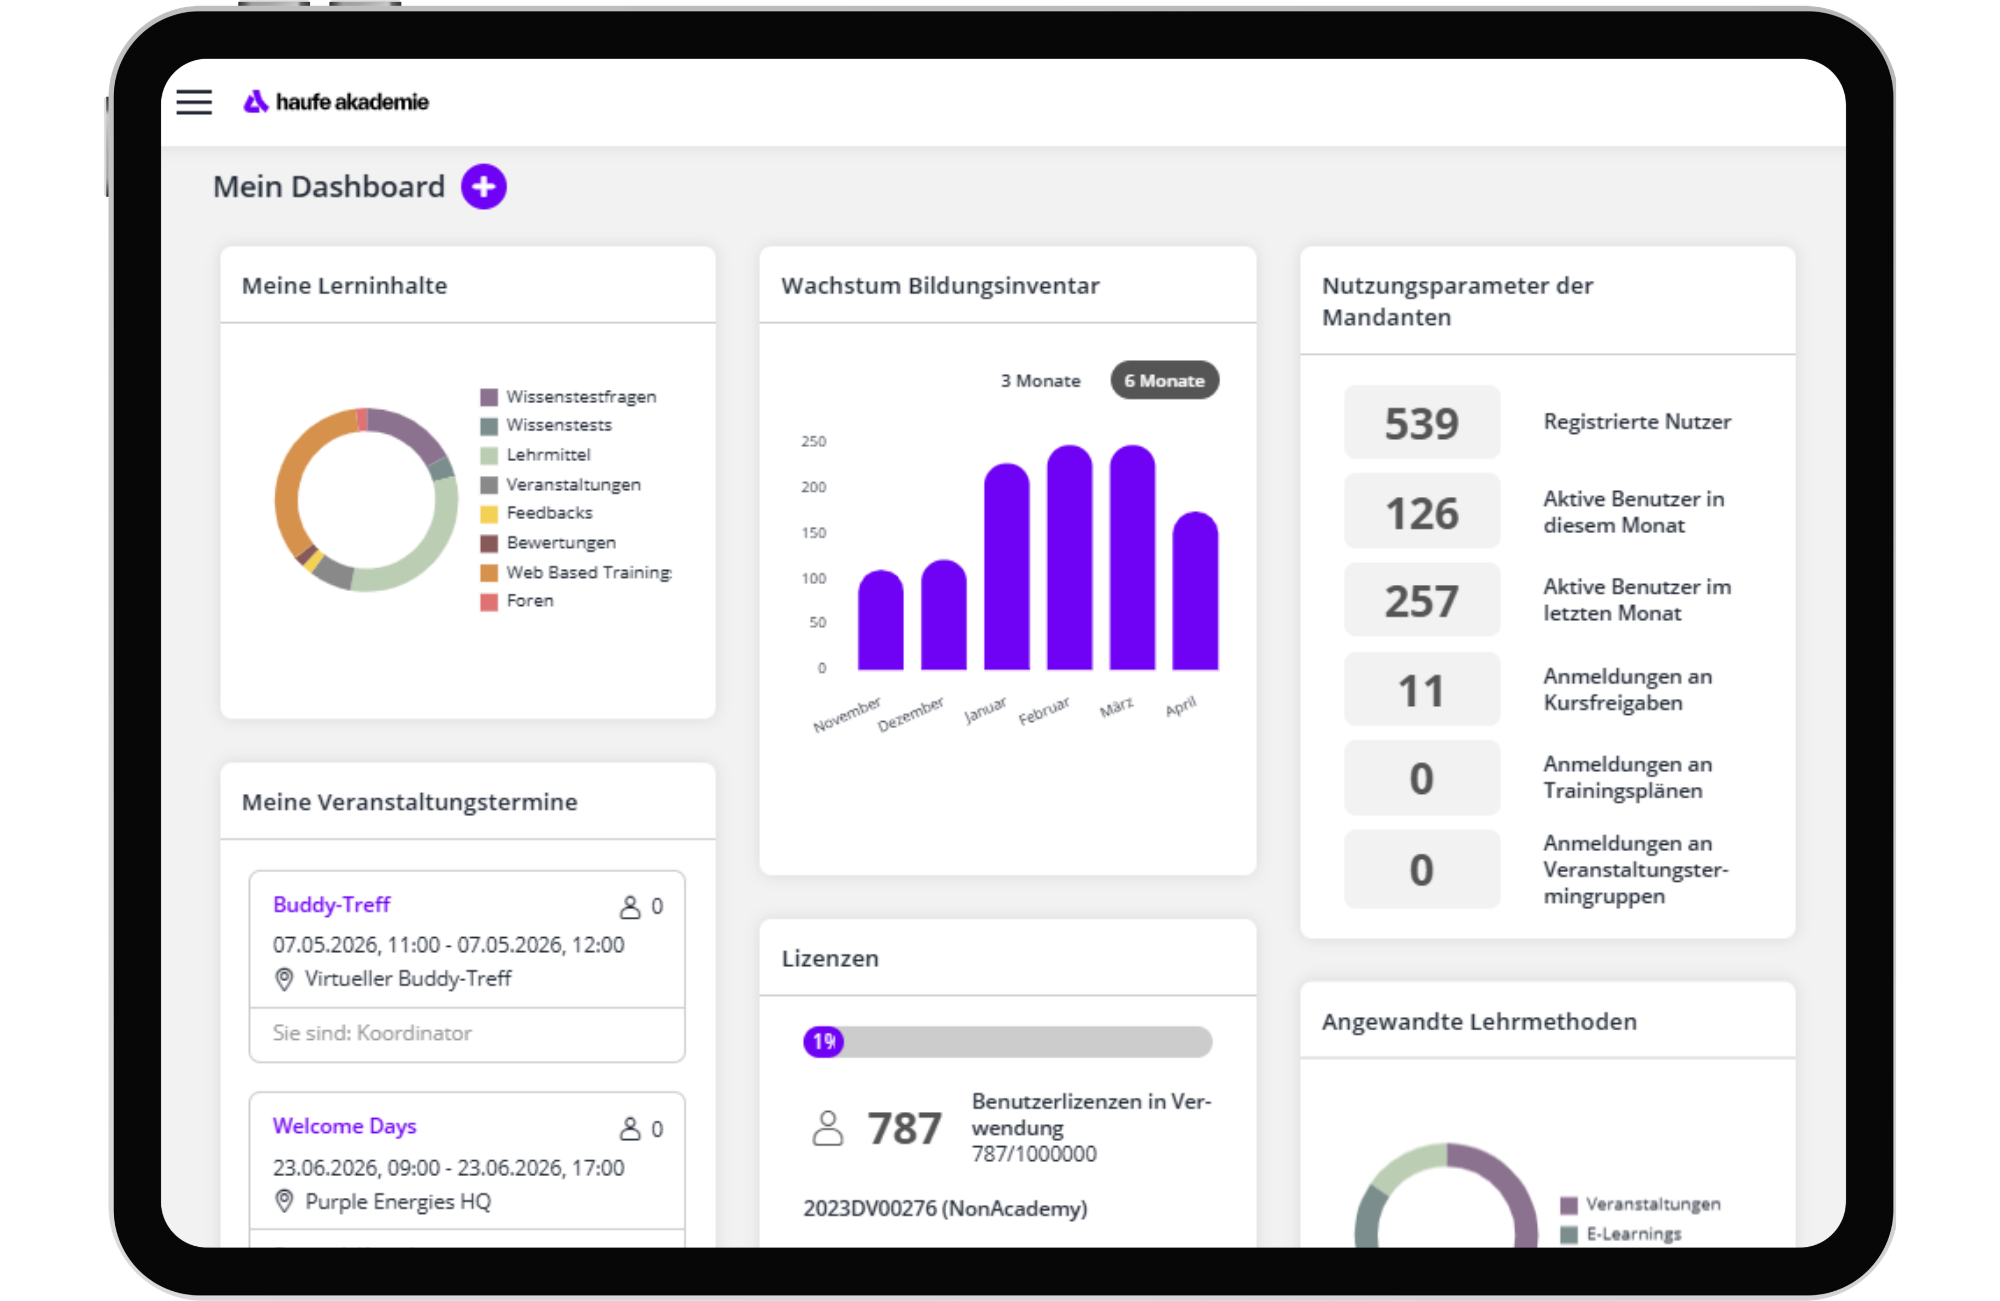This screenshot has height=1301, width=2000.
Task: Toggle the Wissenstestfragen legend entry
Action: pyautogui.click(x=569, y=397)
